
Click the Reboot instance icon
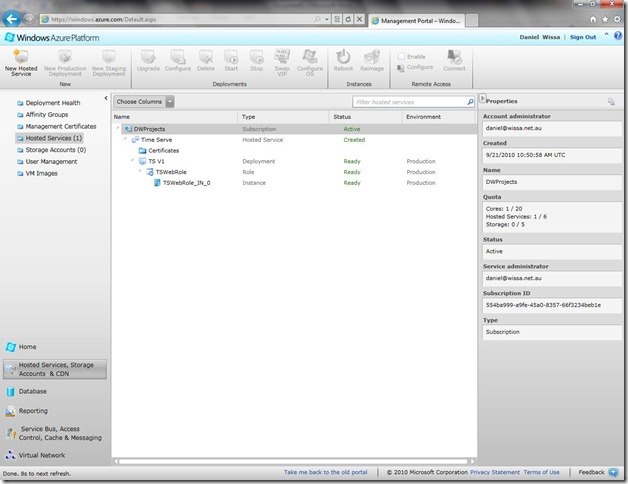pos(343,58)
